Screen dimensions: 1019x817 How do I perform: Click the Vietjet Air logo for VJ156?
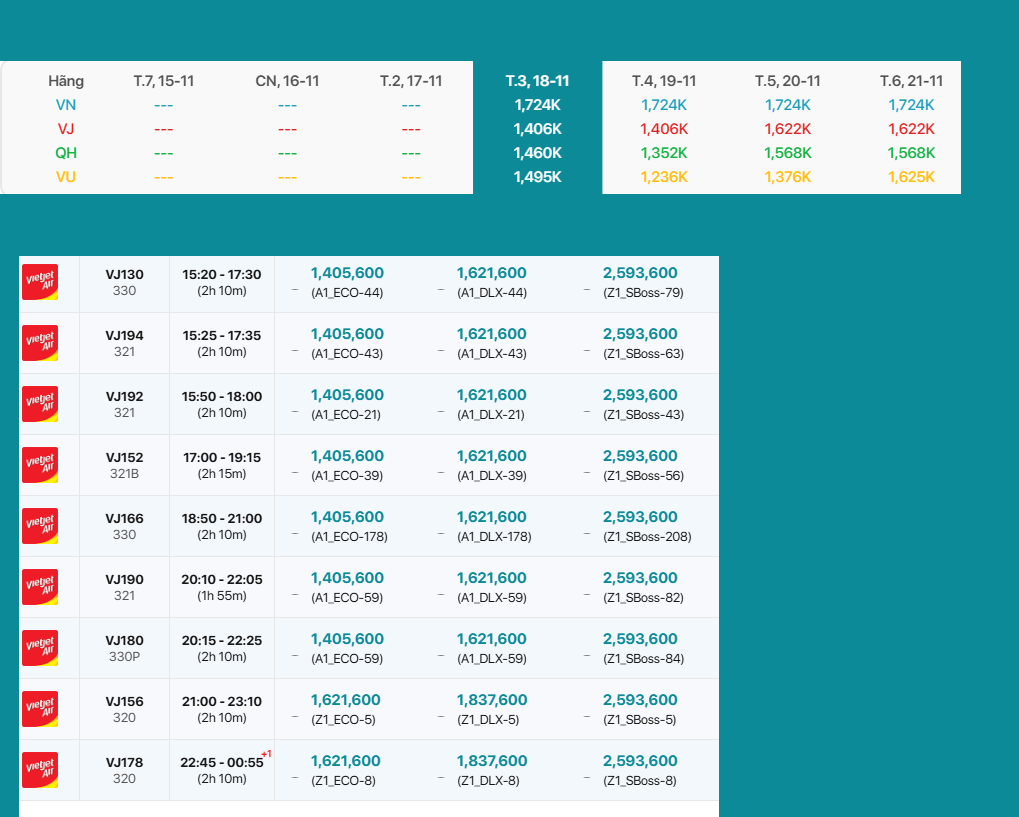(40, 709)
